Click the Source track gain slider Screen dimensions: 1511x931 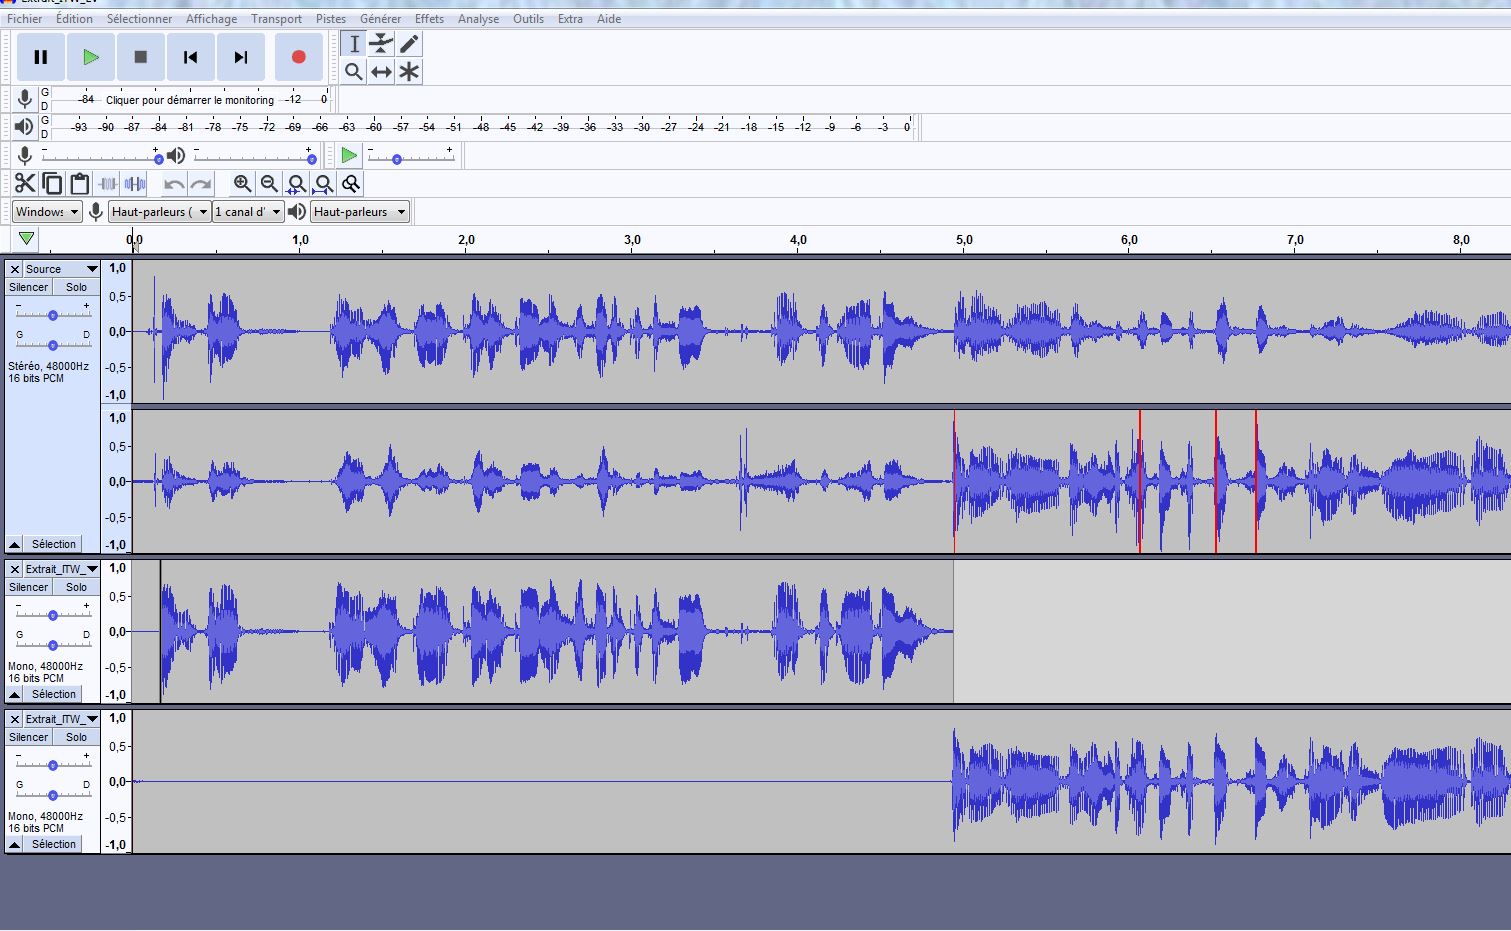click(x=53, y=315)
